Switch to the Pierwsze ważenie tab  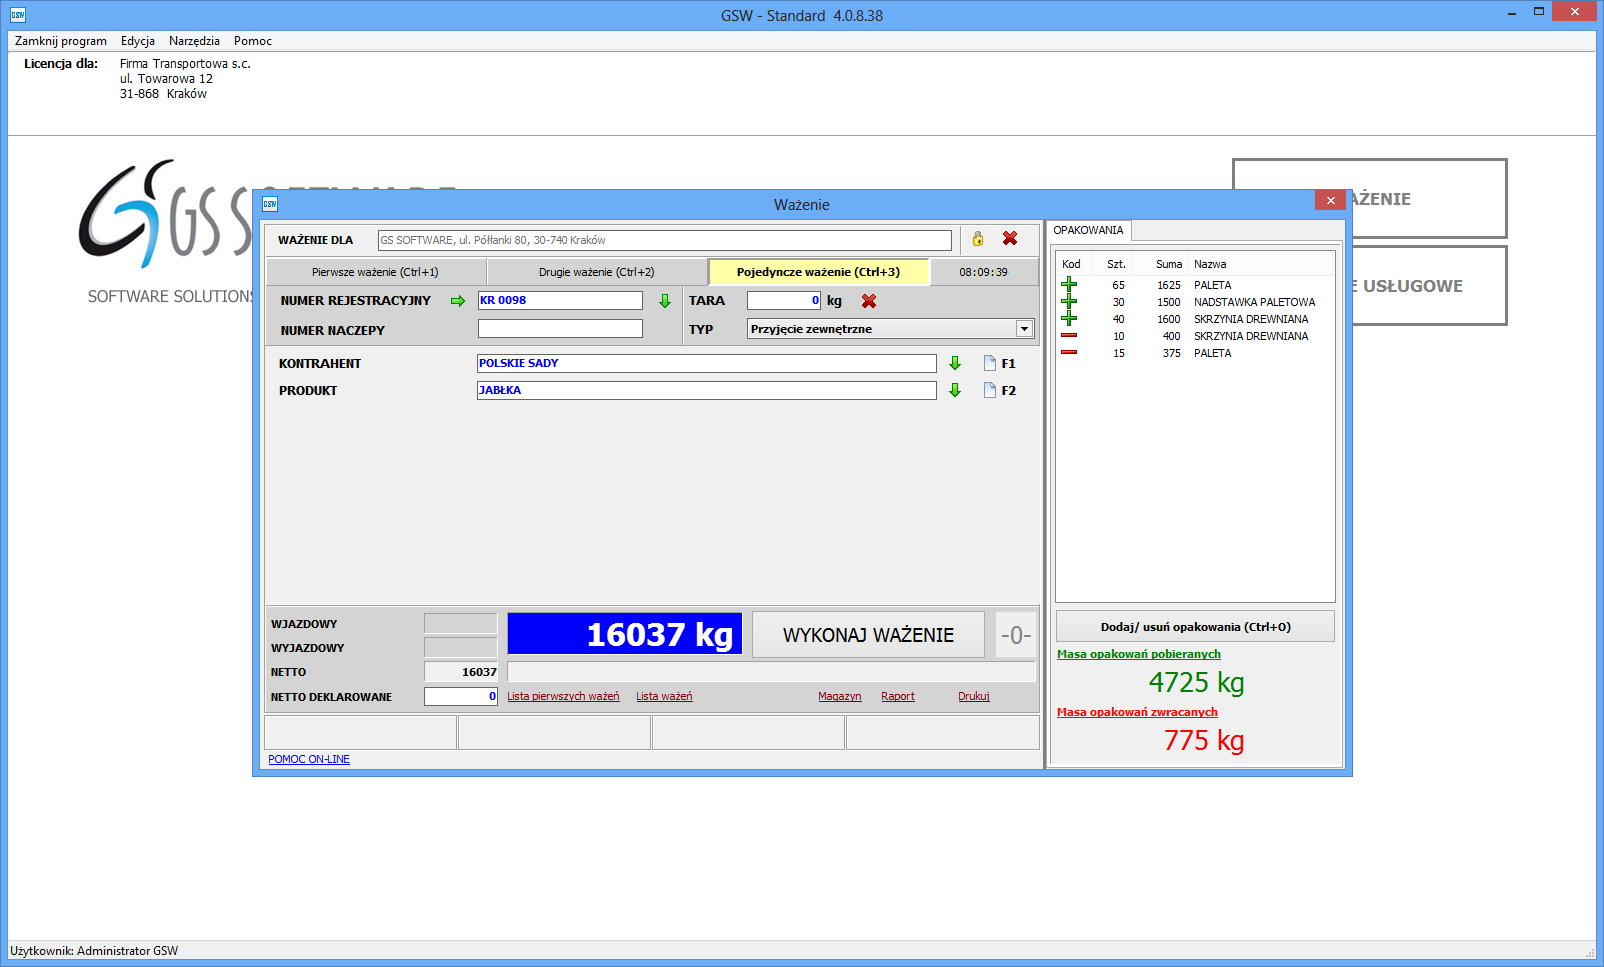point(375,272)
